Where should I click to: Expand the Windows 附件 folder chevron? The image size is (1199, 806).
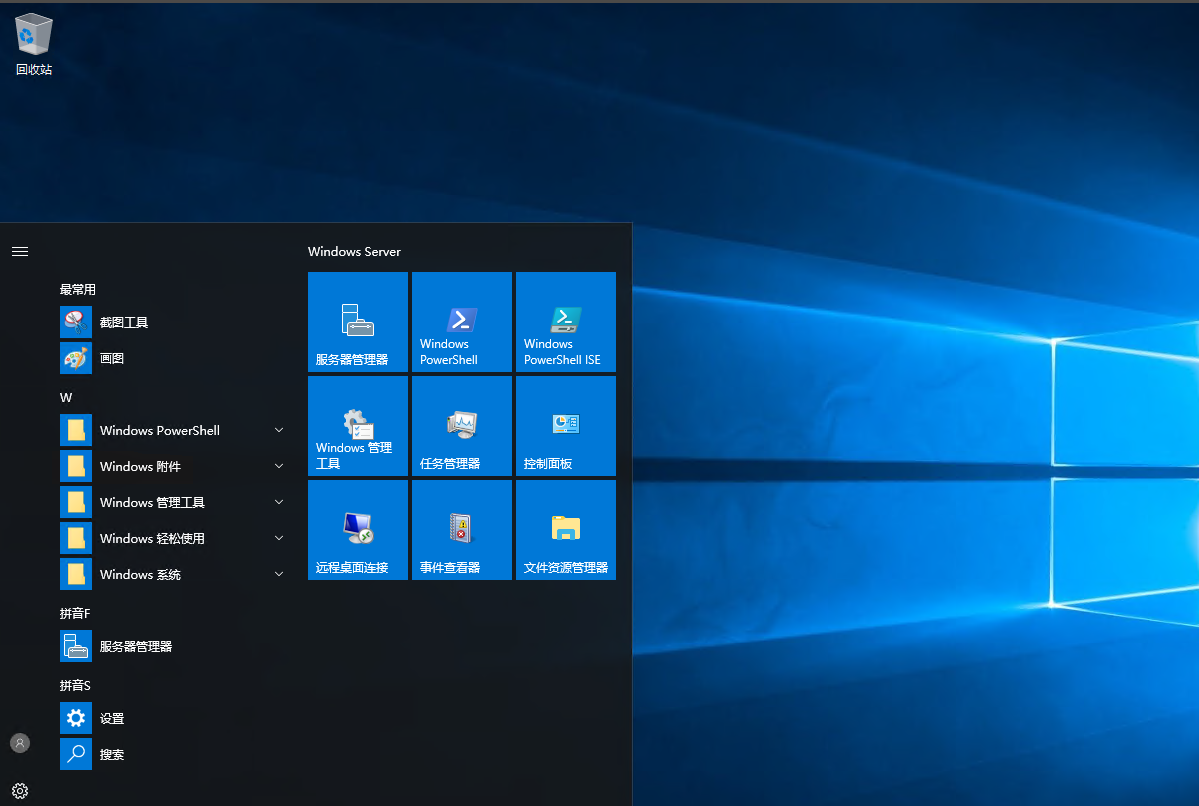pos(279,466)
